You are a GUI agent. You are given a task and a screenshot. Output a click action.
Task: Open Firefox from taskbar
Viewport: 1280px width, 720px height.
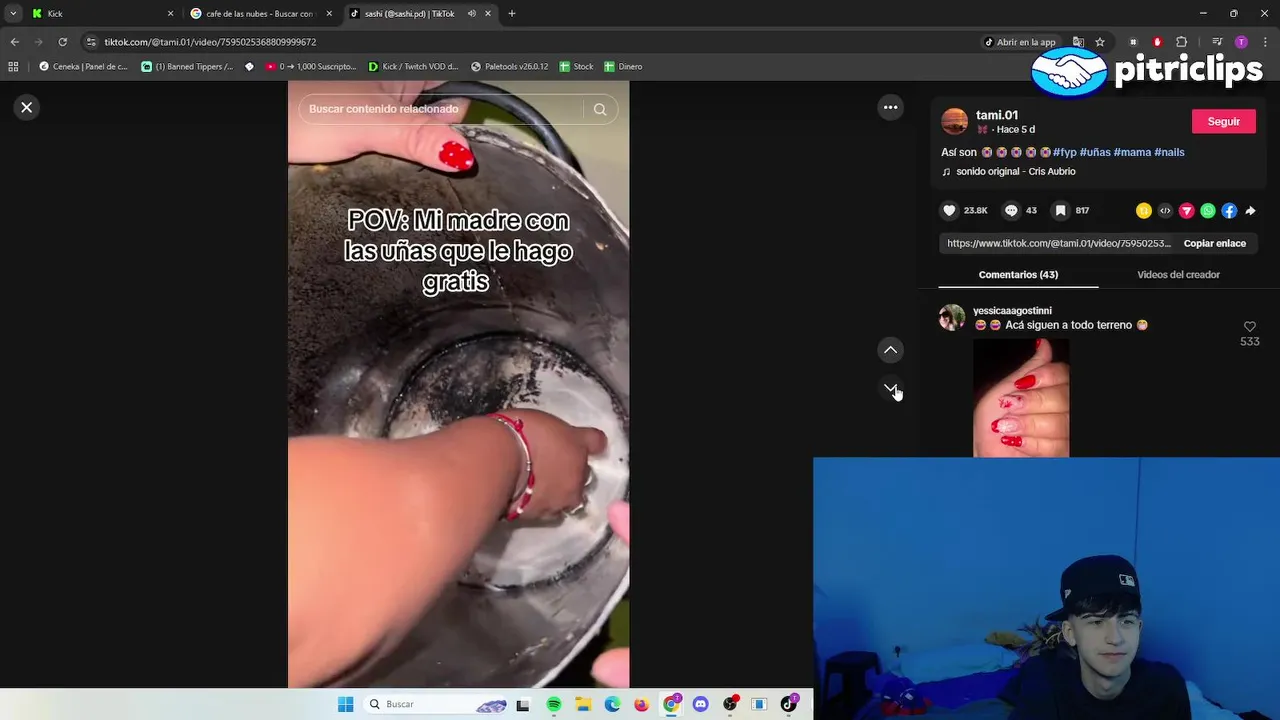pos(641,704)
